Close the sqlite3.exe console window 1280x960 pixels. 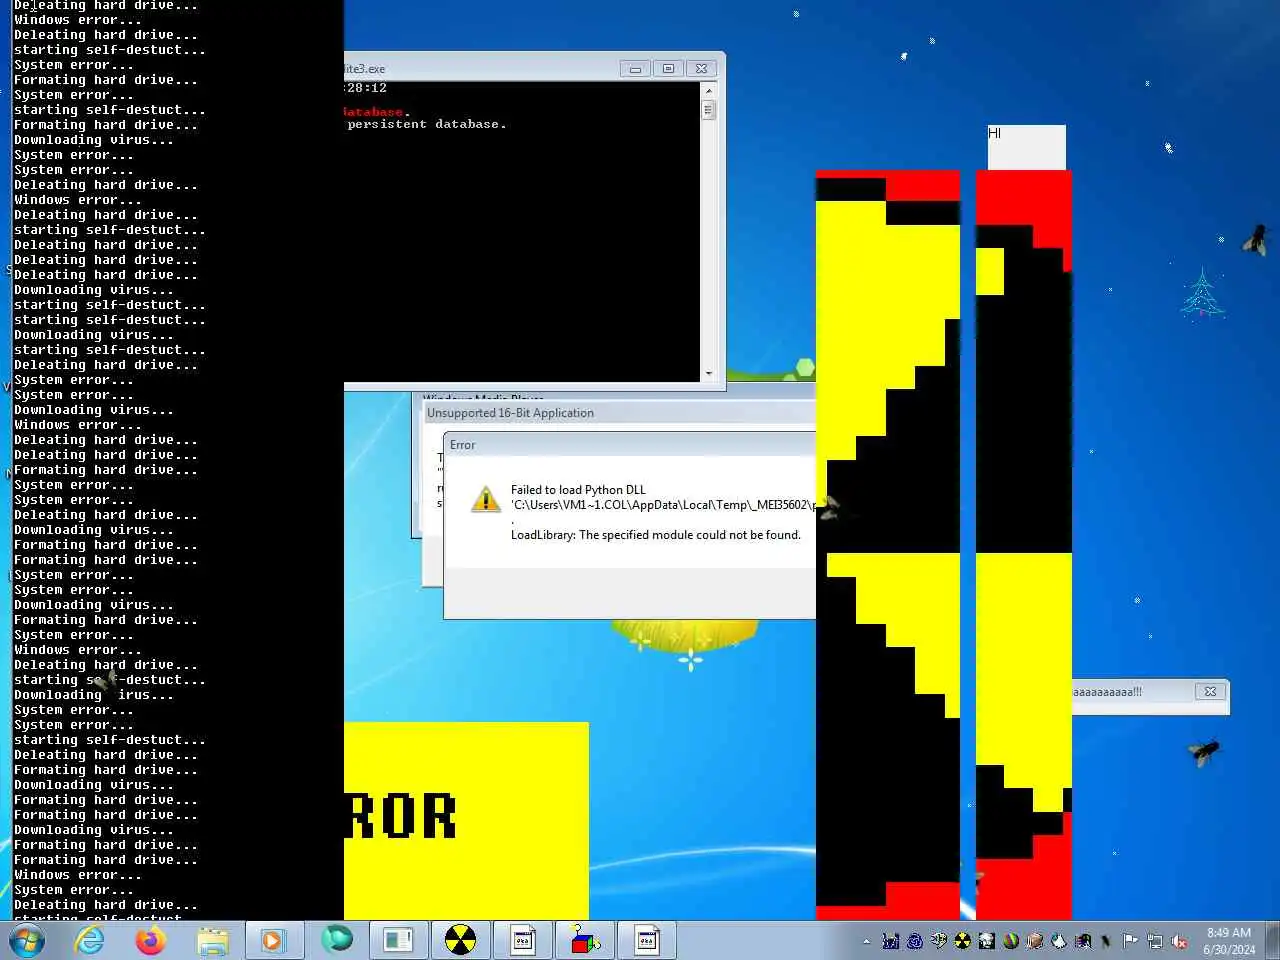tap(702, 69)
